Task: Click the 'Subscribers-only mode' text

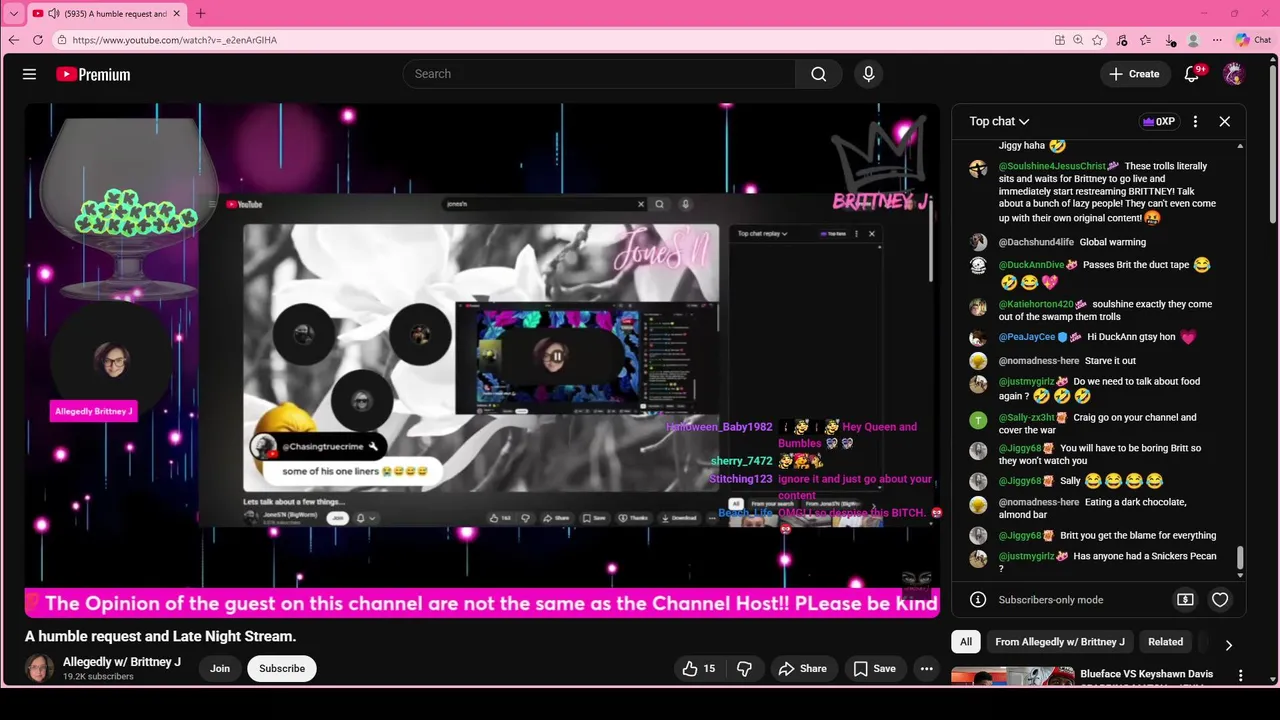Action: click(x=1051, y=599)
